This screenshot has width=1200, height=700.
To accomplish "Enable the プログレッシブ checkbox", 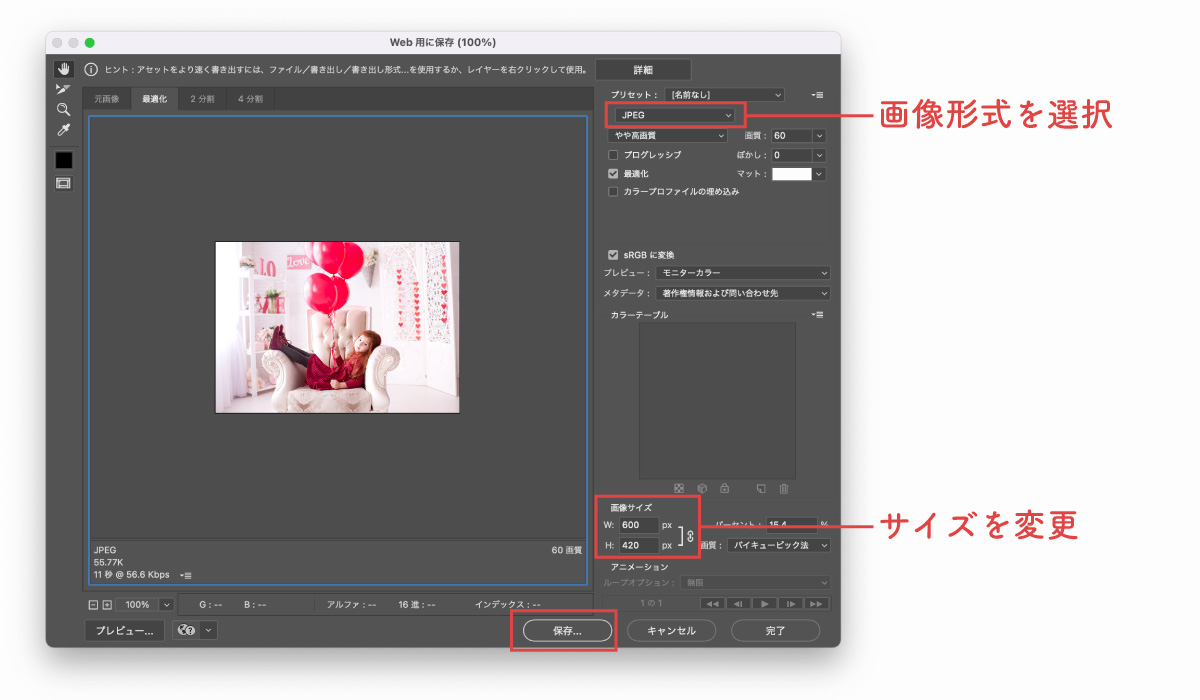I will tap(613, 155).
